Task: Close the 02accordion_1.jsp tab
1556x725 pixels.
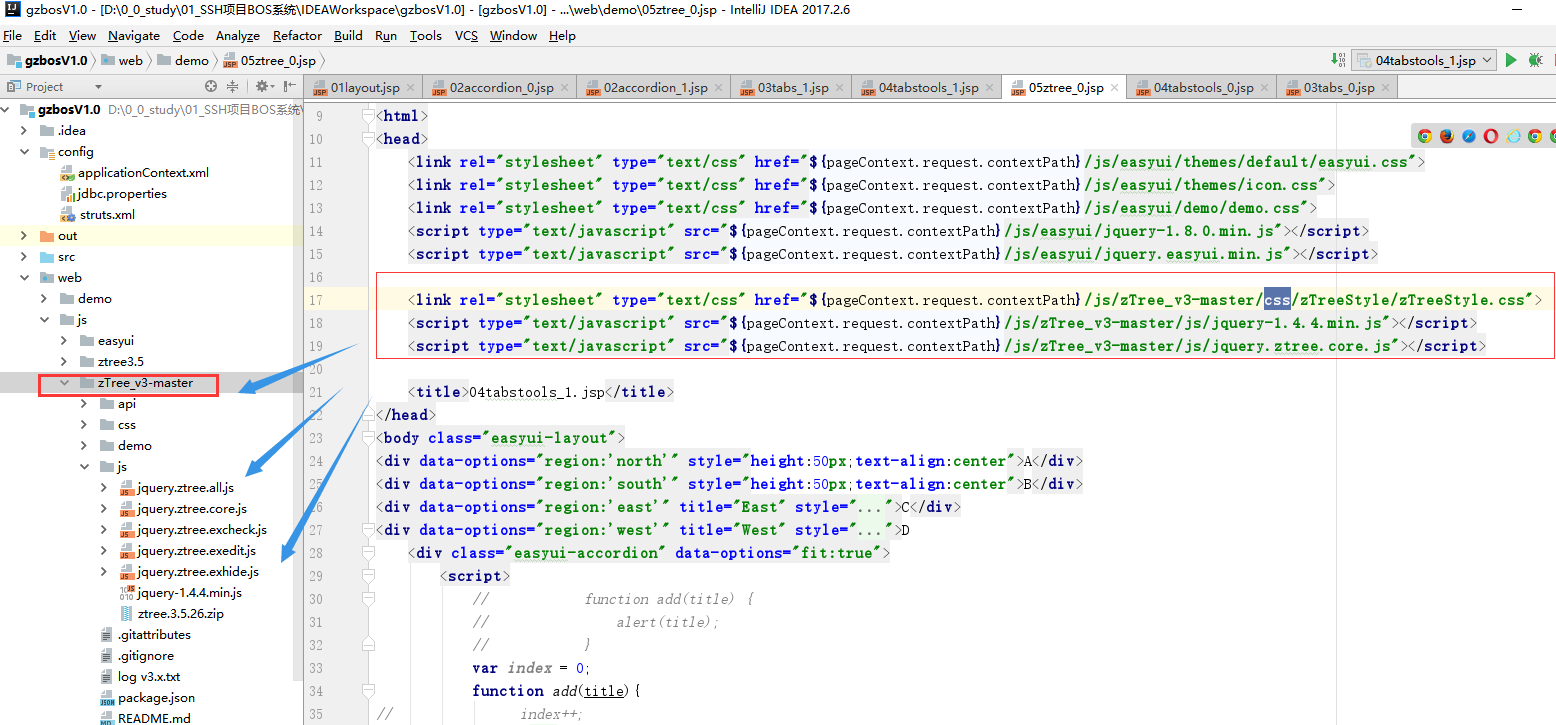Action: tap(718, 88)
